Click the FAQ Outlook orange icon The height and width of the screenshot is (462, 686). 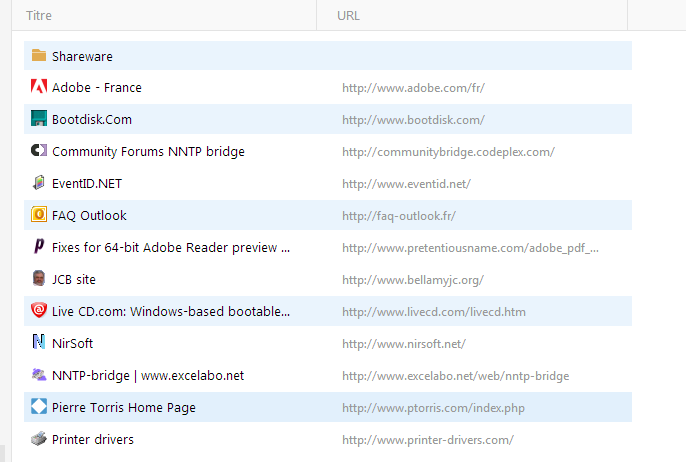[38, 214]
